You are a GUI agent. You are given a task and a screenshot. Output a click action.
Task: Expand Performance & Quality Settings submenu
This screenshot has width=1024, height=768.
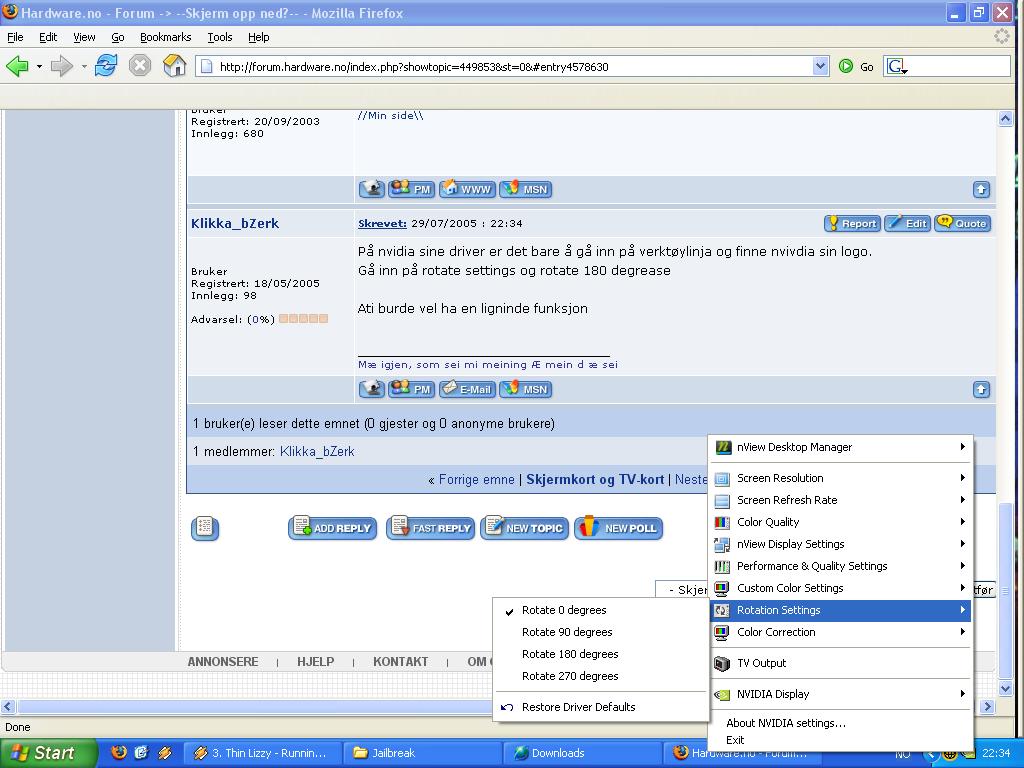[x=841, y=566]
